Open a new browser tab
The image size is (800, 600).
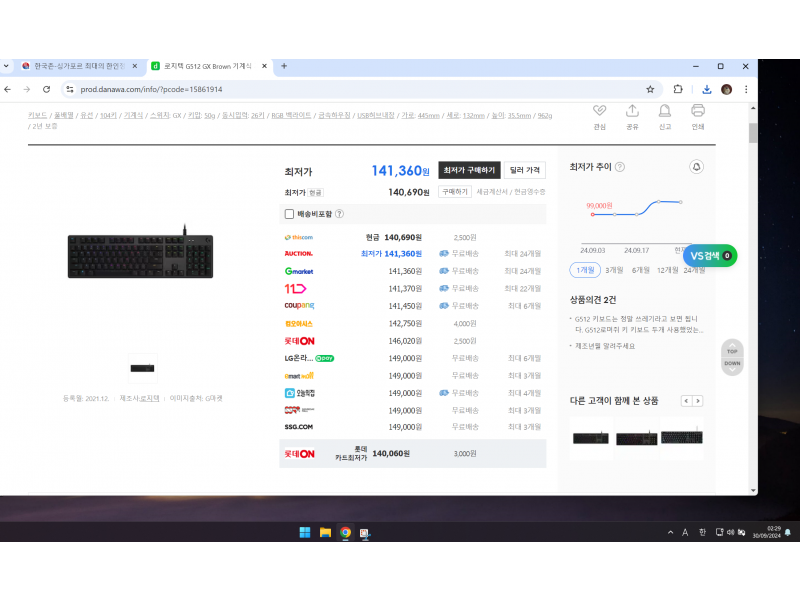coord(284,66)
